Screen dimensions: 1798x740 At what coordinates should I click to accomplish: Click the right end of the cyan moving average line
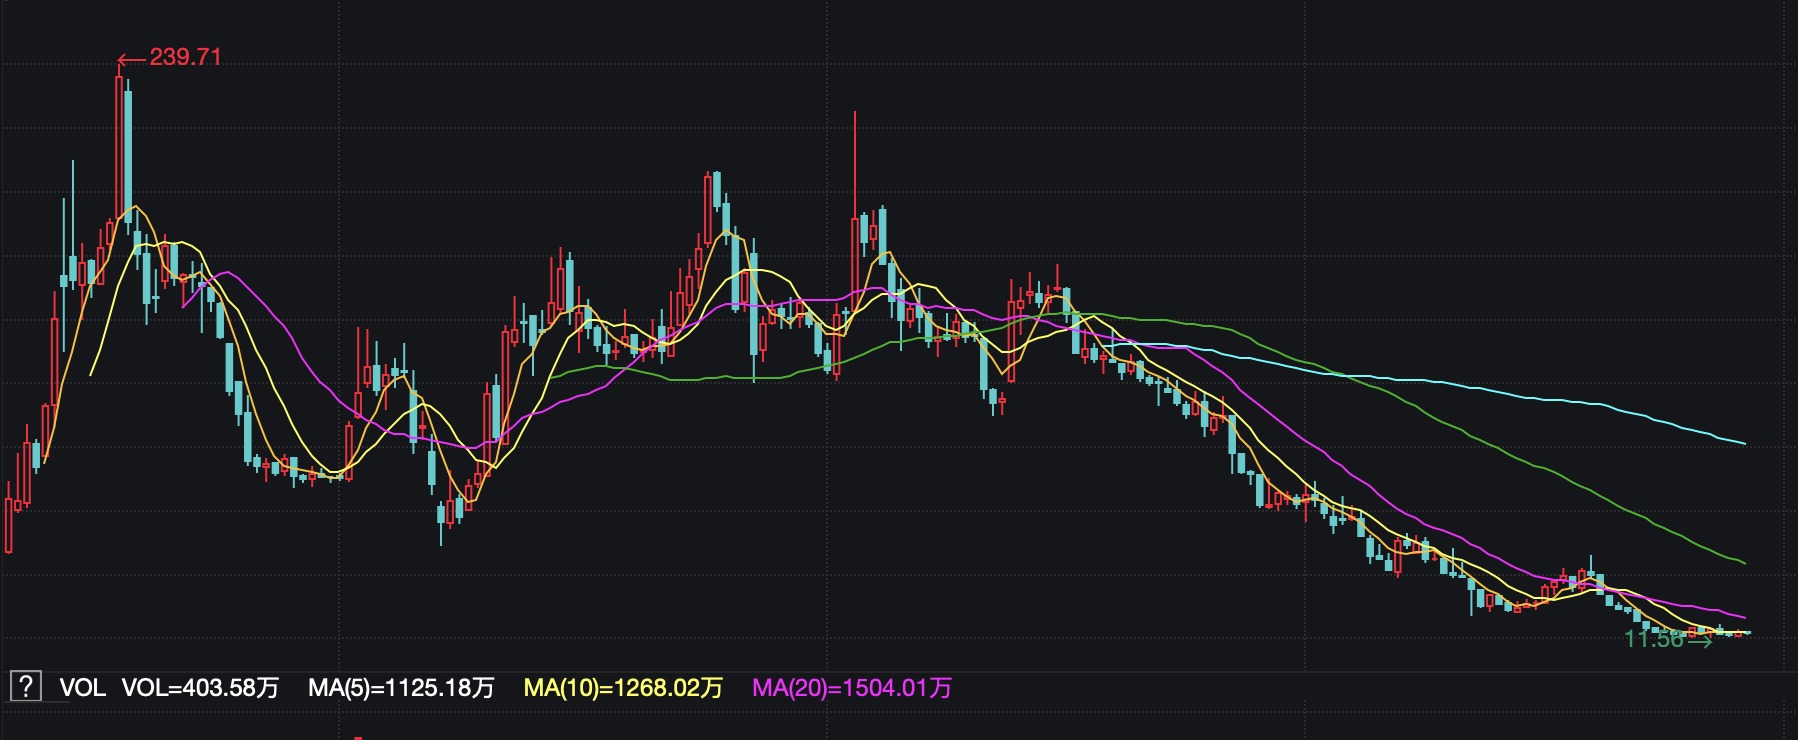click(x=1744, y=443)
